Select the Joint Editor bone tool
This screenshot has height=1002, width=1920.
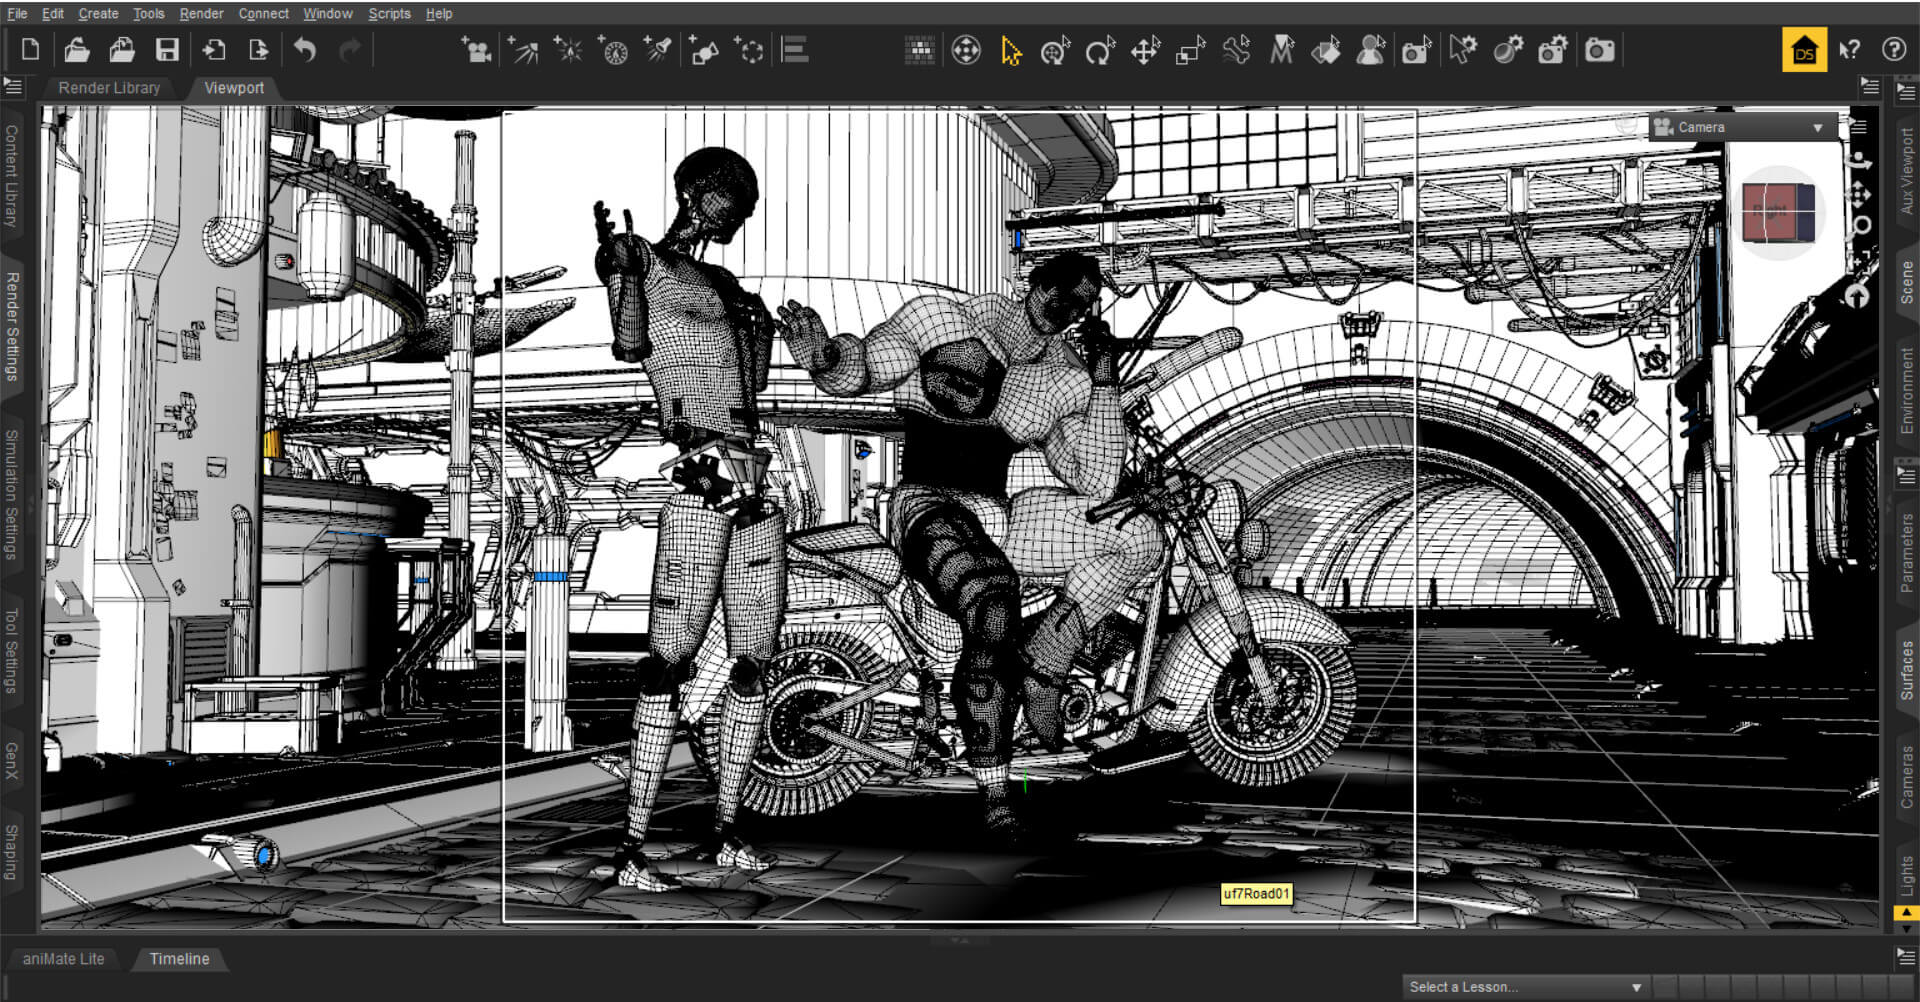1236,50
